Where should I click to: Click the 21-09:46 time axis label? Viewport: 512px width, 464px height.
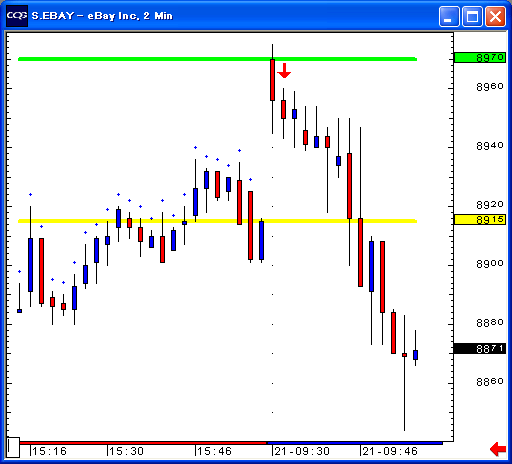pos(390,451)
